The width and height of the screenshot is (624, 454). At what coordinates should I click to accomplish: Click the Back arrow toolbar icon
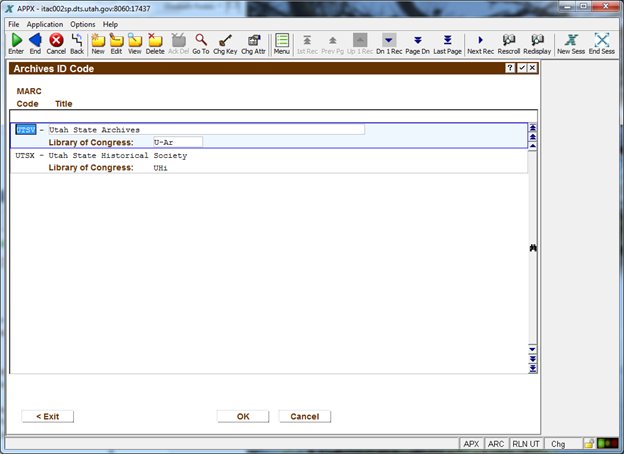(x=76, y=43)
